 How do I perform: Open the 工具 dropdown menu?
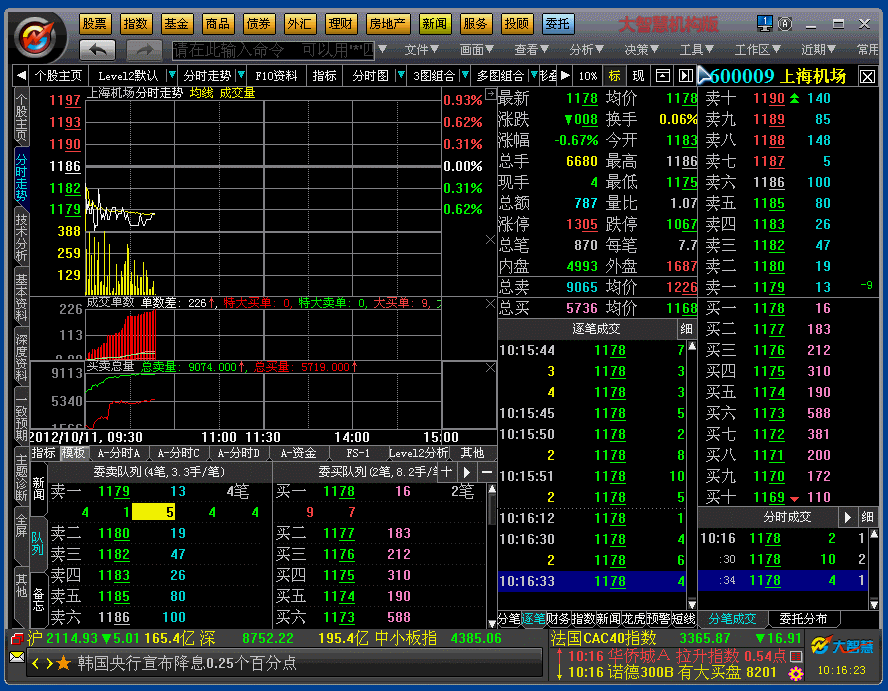pos(696,50)
